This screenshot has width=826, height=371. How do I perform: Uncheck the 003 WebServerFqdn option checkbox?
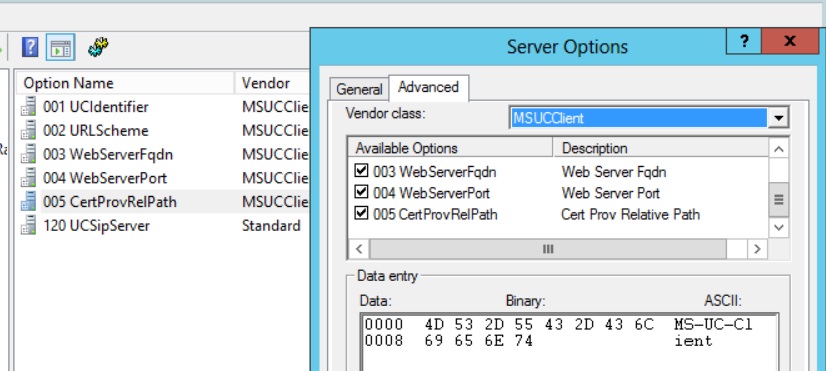(361, 171)
